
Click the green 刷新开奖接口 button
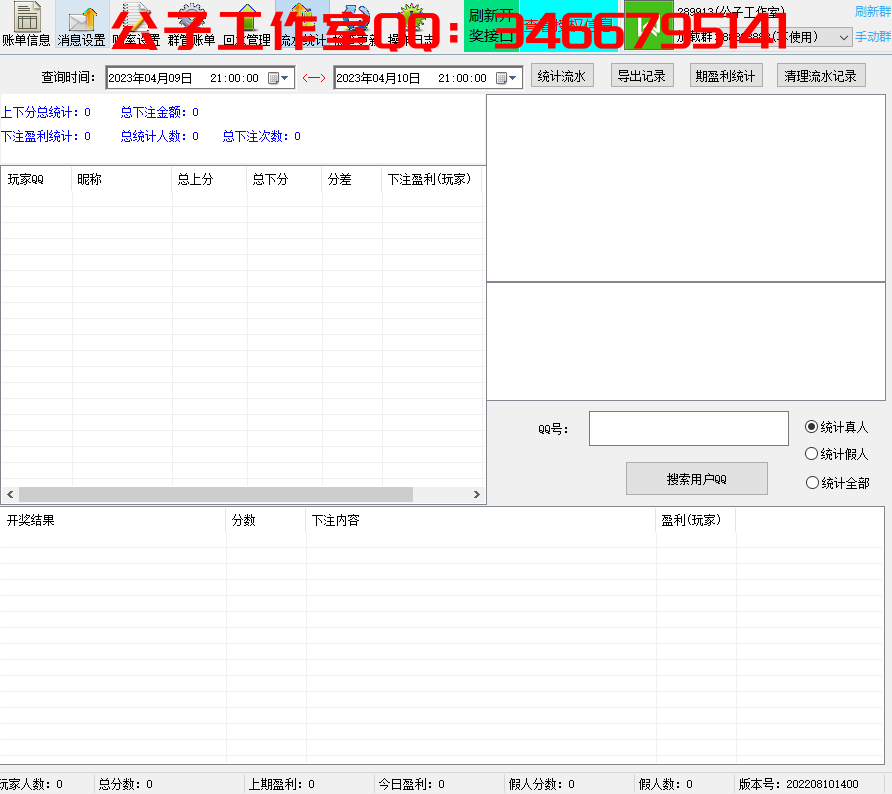(x=492, y=26)
